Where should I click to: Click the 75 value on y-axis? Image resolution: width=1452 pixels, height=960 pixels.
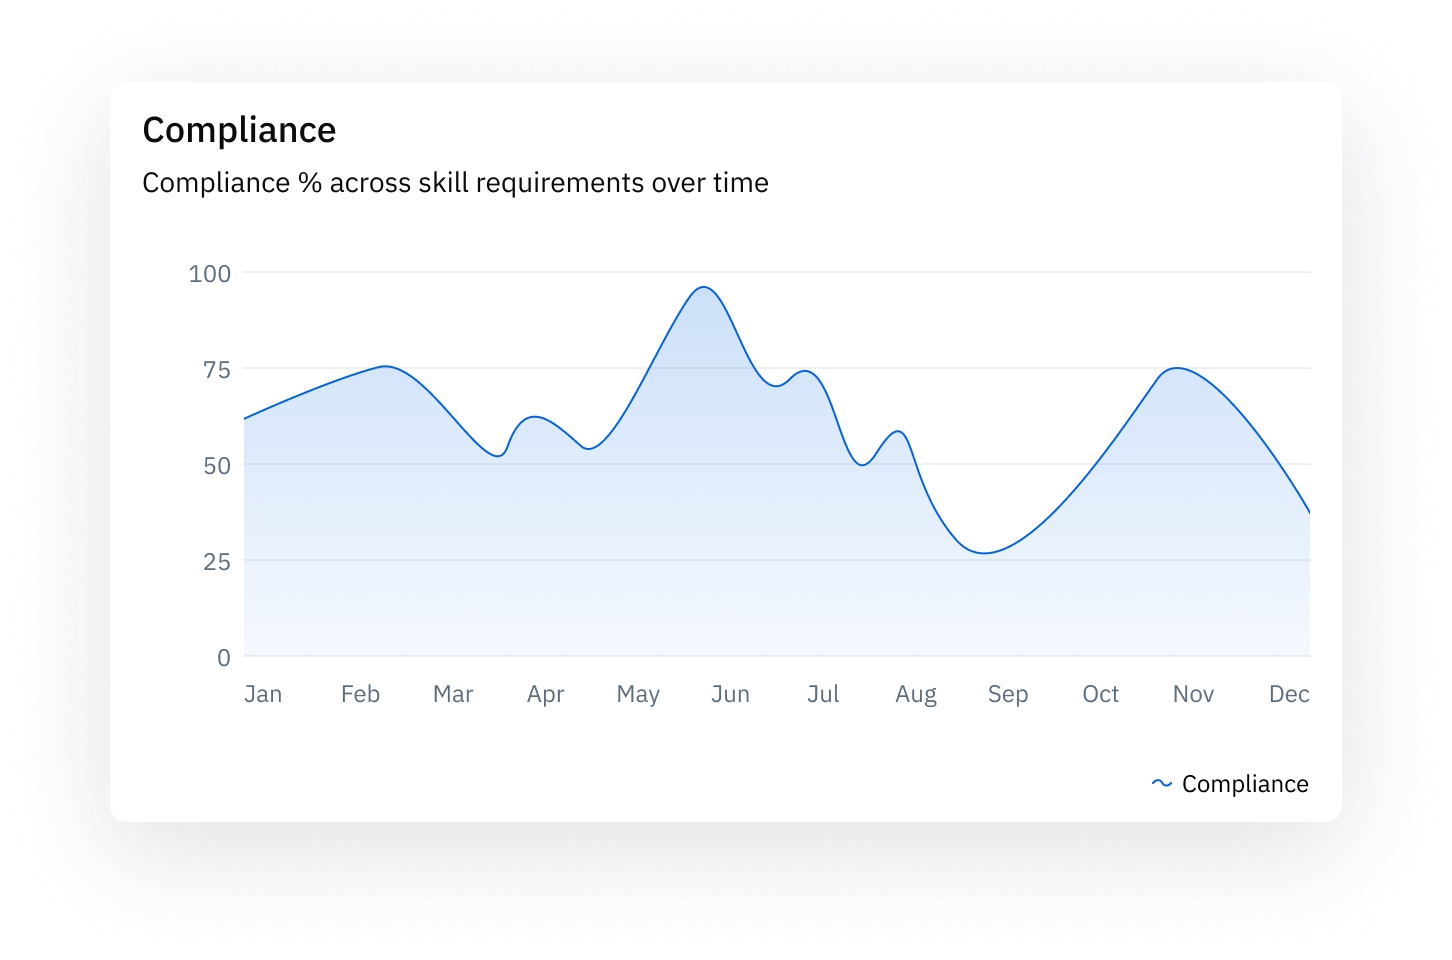click(217, 370)
